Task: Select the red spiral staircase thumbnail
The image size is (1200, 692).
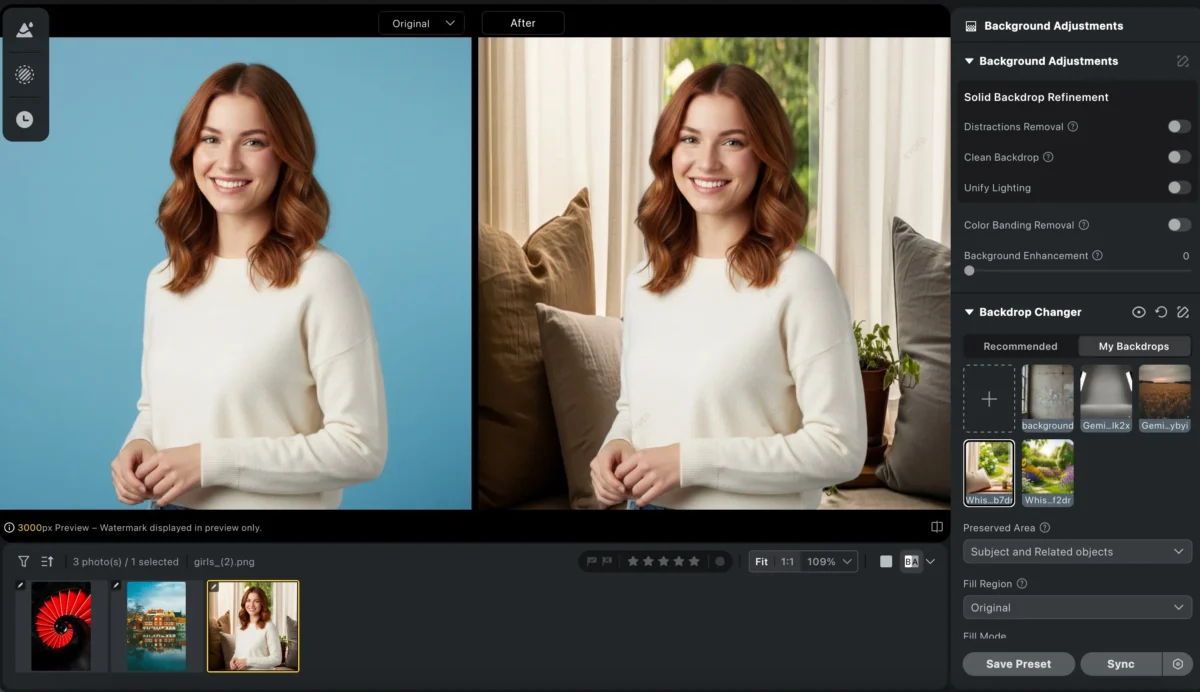Action: tap(61, 626)
